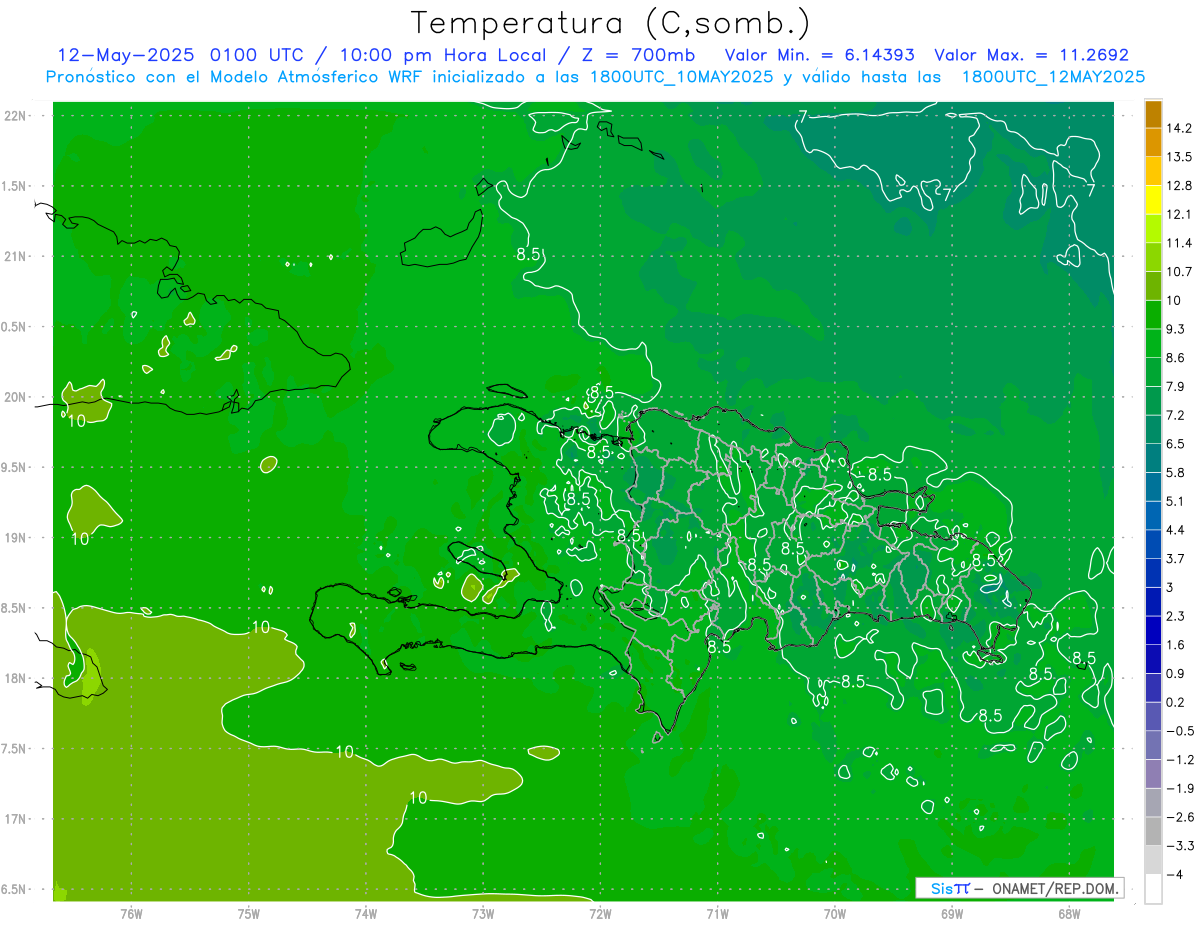Click the 0.2 value on the color scale
Image resolution: width=1200 pixels, height=927 pixels.
[1176, 702]
